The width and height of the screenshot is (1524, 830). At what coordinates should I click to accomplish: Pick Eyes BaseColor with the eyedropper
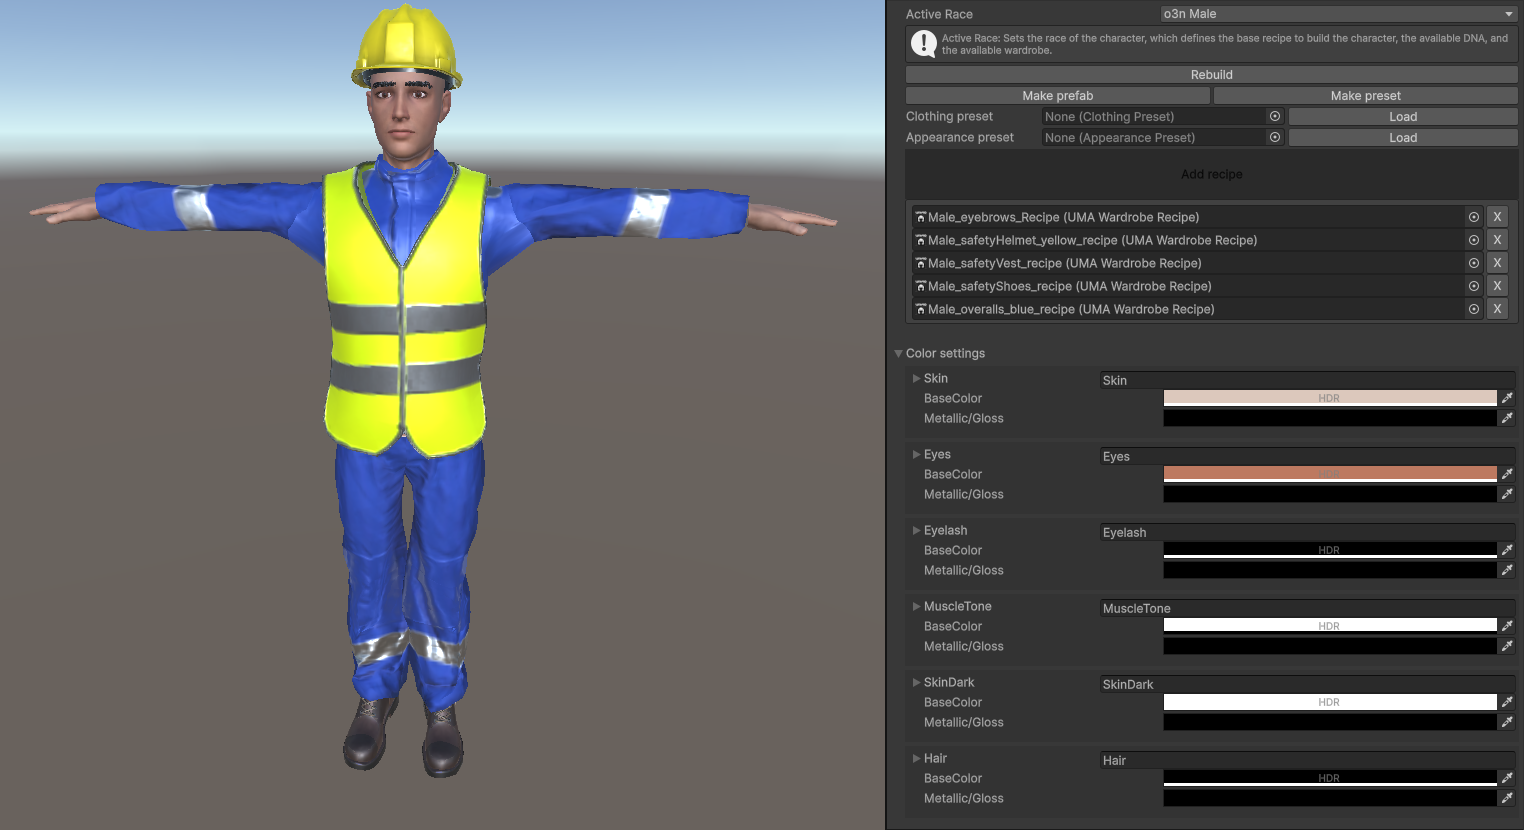(x=1507, y=474)
